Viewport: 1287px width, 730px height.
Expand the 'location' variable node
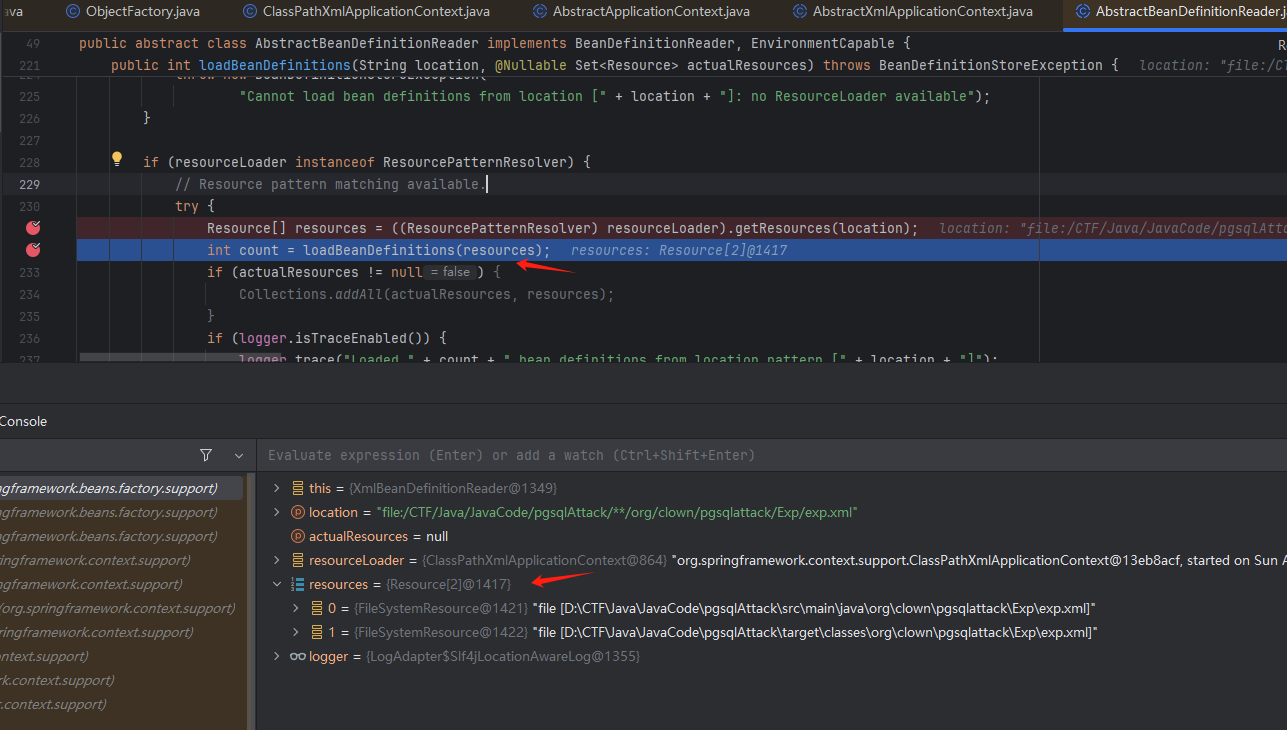277,512
